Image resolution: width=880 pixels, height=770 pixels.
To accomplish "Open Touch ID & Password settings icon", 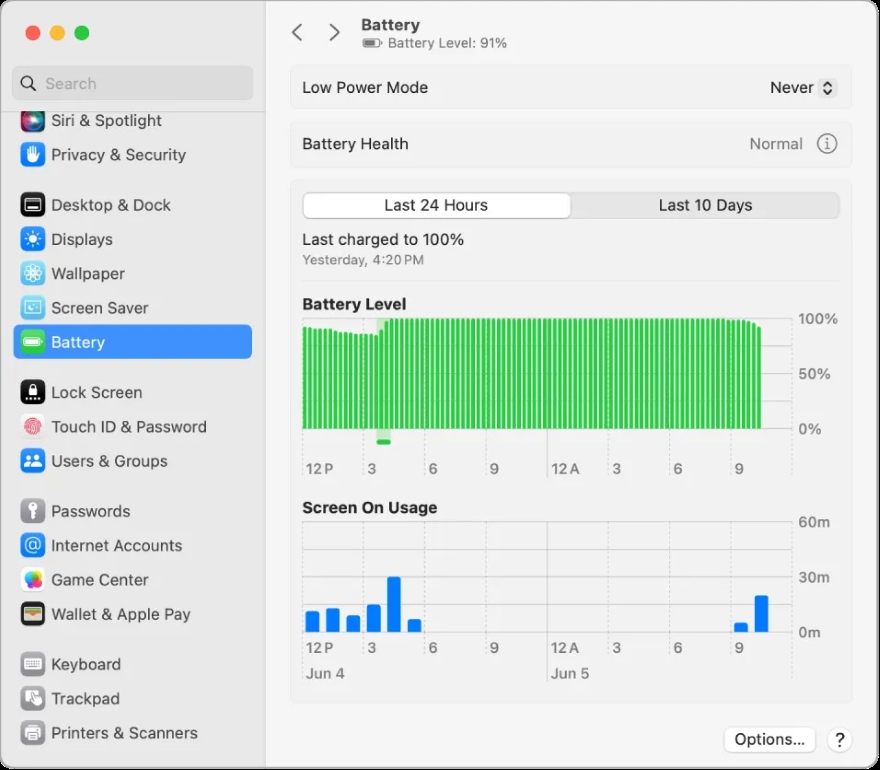I will click(31, 426).
